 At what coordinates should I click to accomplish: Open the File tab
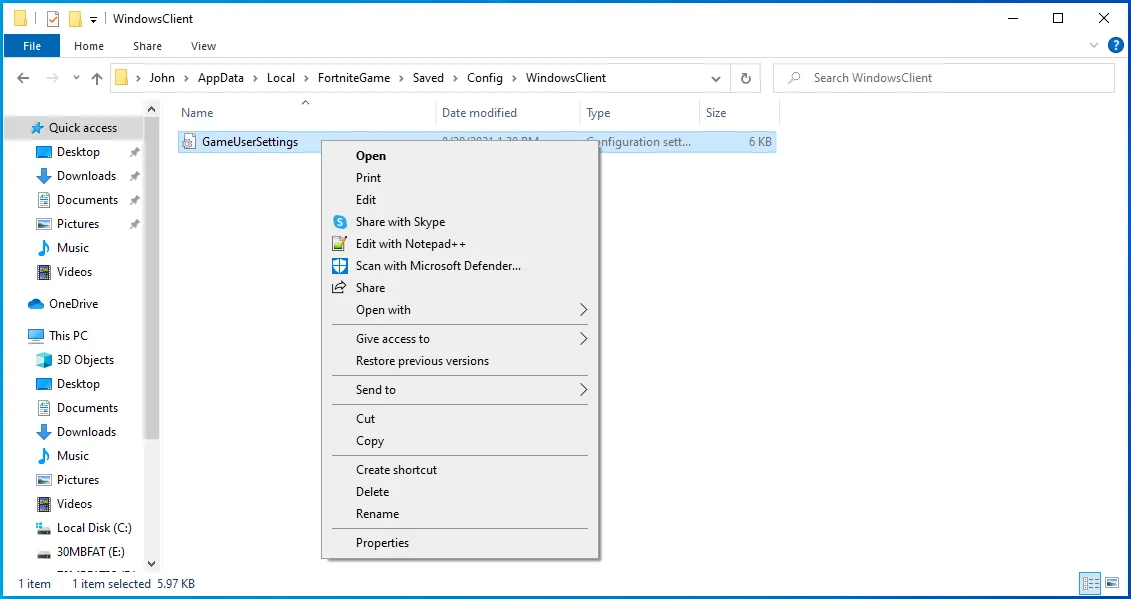click(x=32, y=45)
